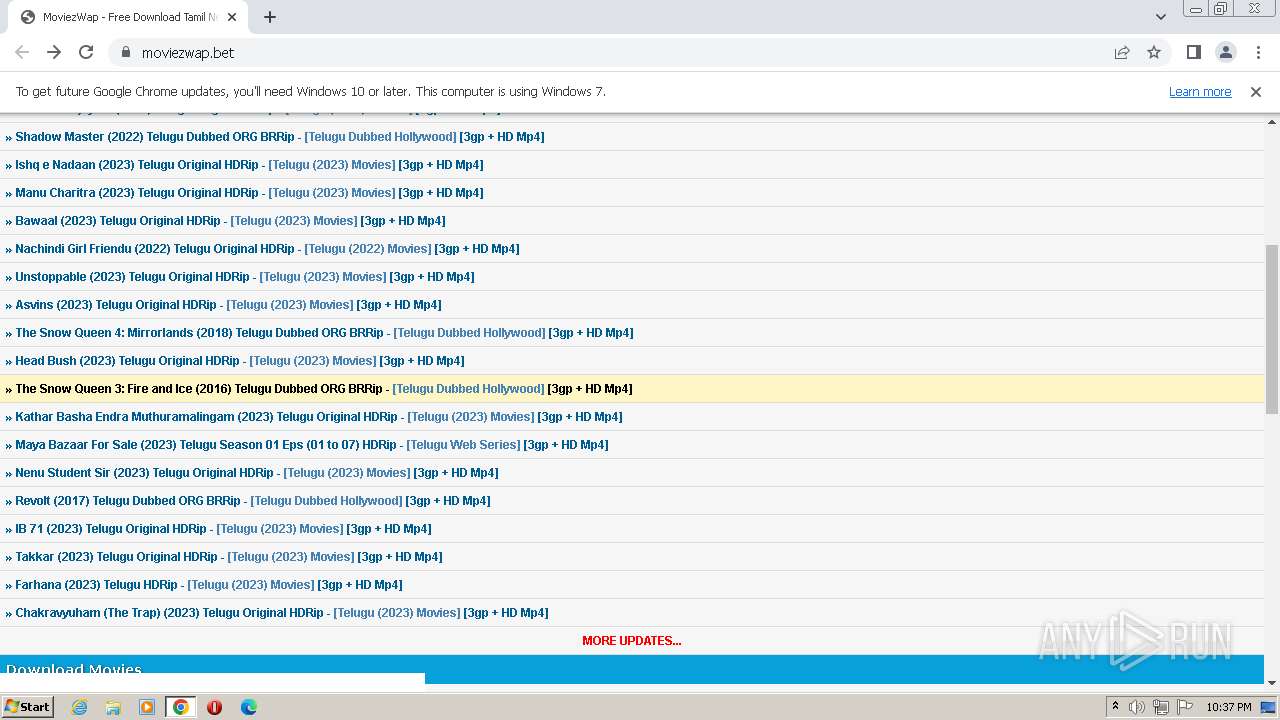1280x720 pixels.
Task: Click the Chrome taskbar icon
Action: pyautogui.click(x=181, y=707)
